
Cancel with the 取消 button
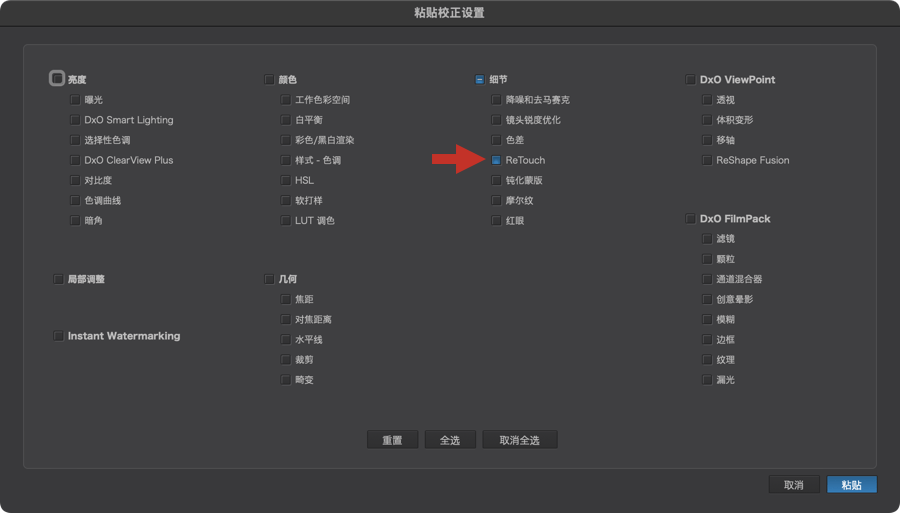point(794,484)
